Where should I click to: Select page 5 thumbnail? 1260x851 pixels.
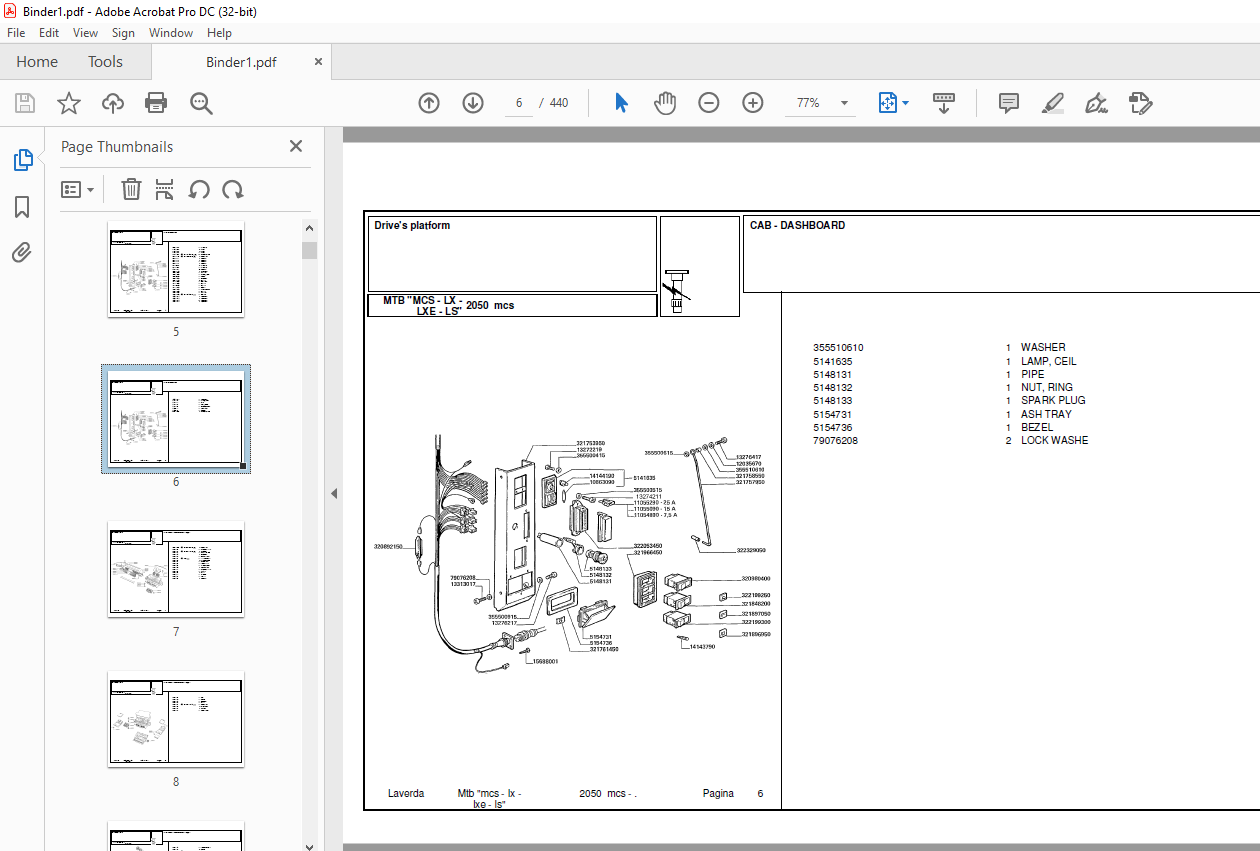click(x=176, y=269)
